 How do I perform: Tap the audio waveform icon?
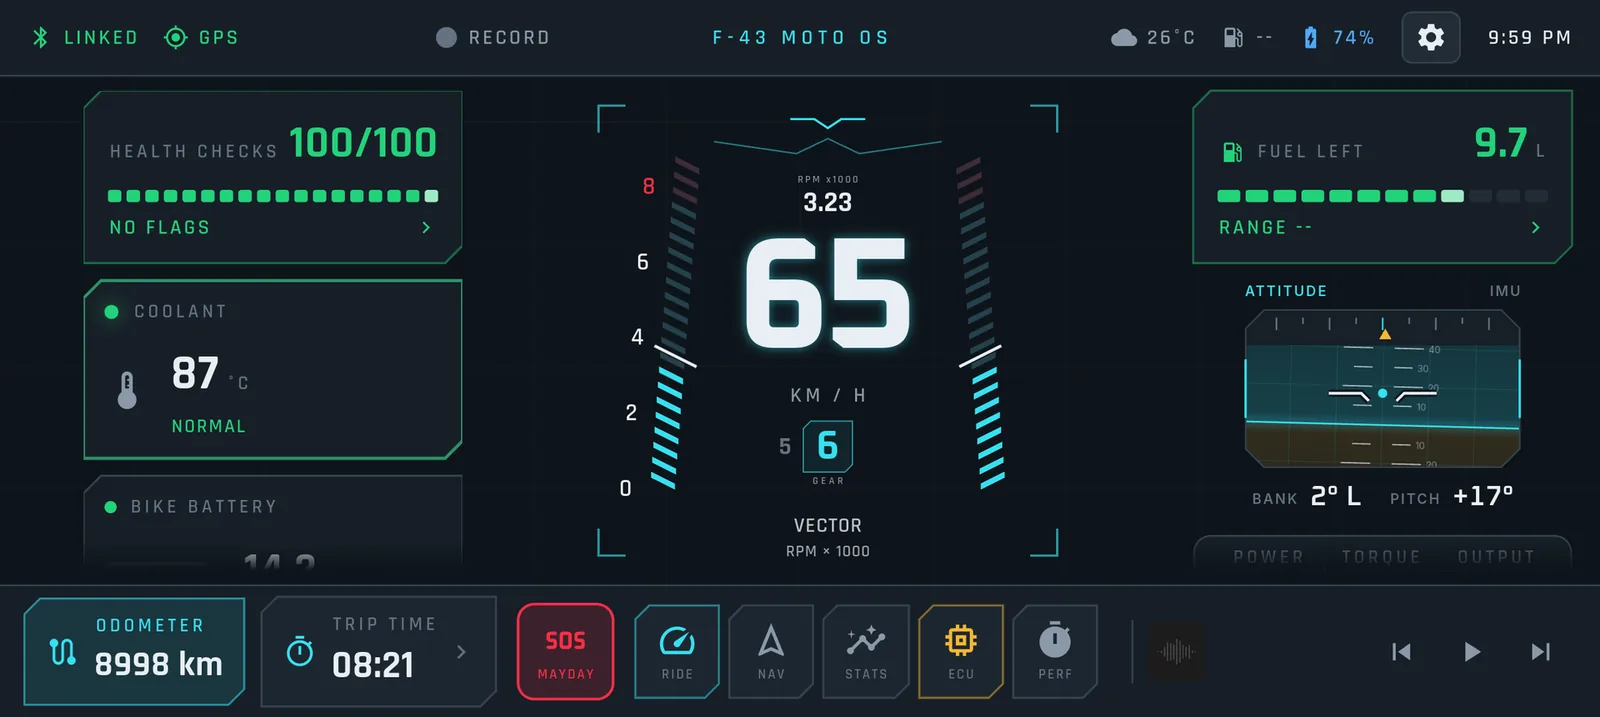(x=1177, y=652)
